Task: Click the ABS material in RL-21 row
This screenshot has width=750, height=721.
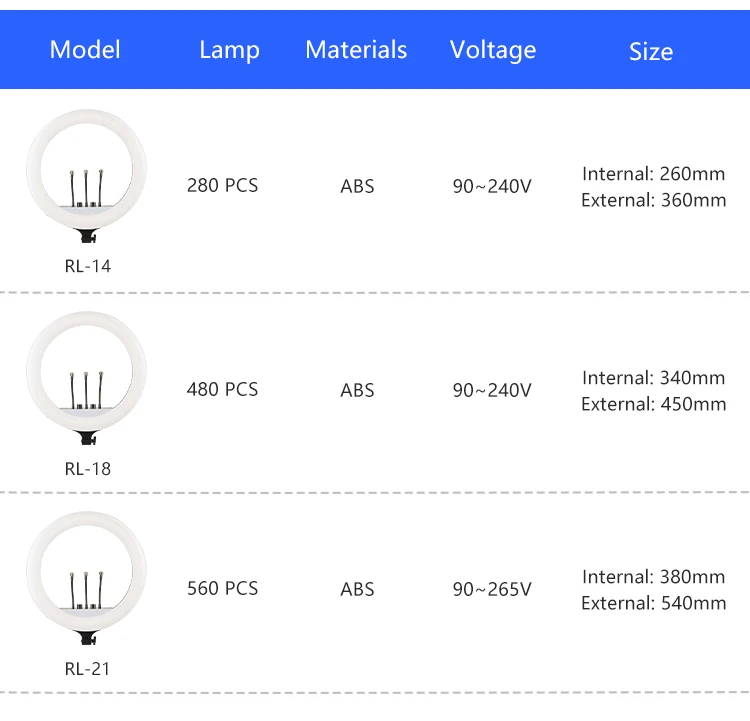Action: (357, 589)
